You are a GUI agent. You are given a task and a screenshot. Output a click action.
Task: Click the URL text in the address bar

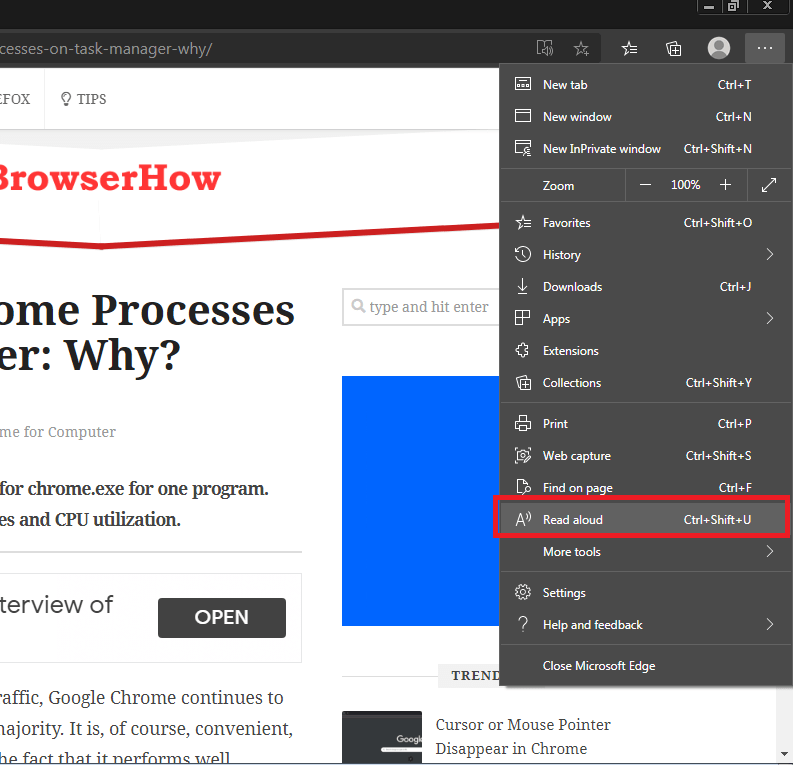click(x=106, y=49)
